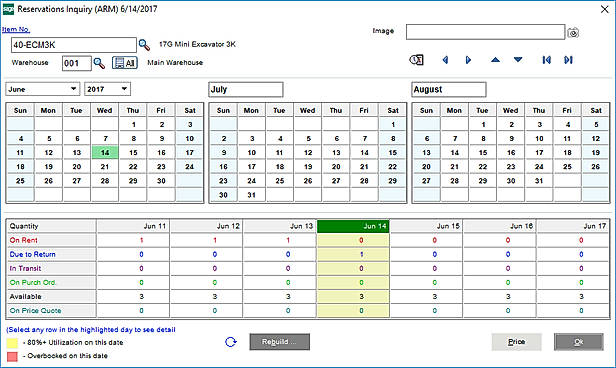616x368 pixels.
Task: Click the Price button
Action: pyautogui.click(x=516, y=342)
